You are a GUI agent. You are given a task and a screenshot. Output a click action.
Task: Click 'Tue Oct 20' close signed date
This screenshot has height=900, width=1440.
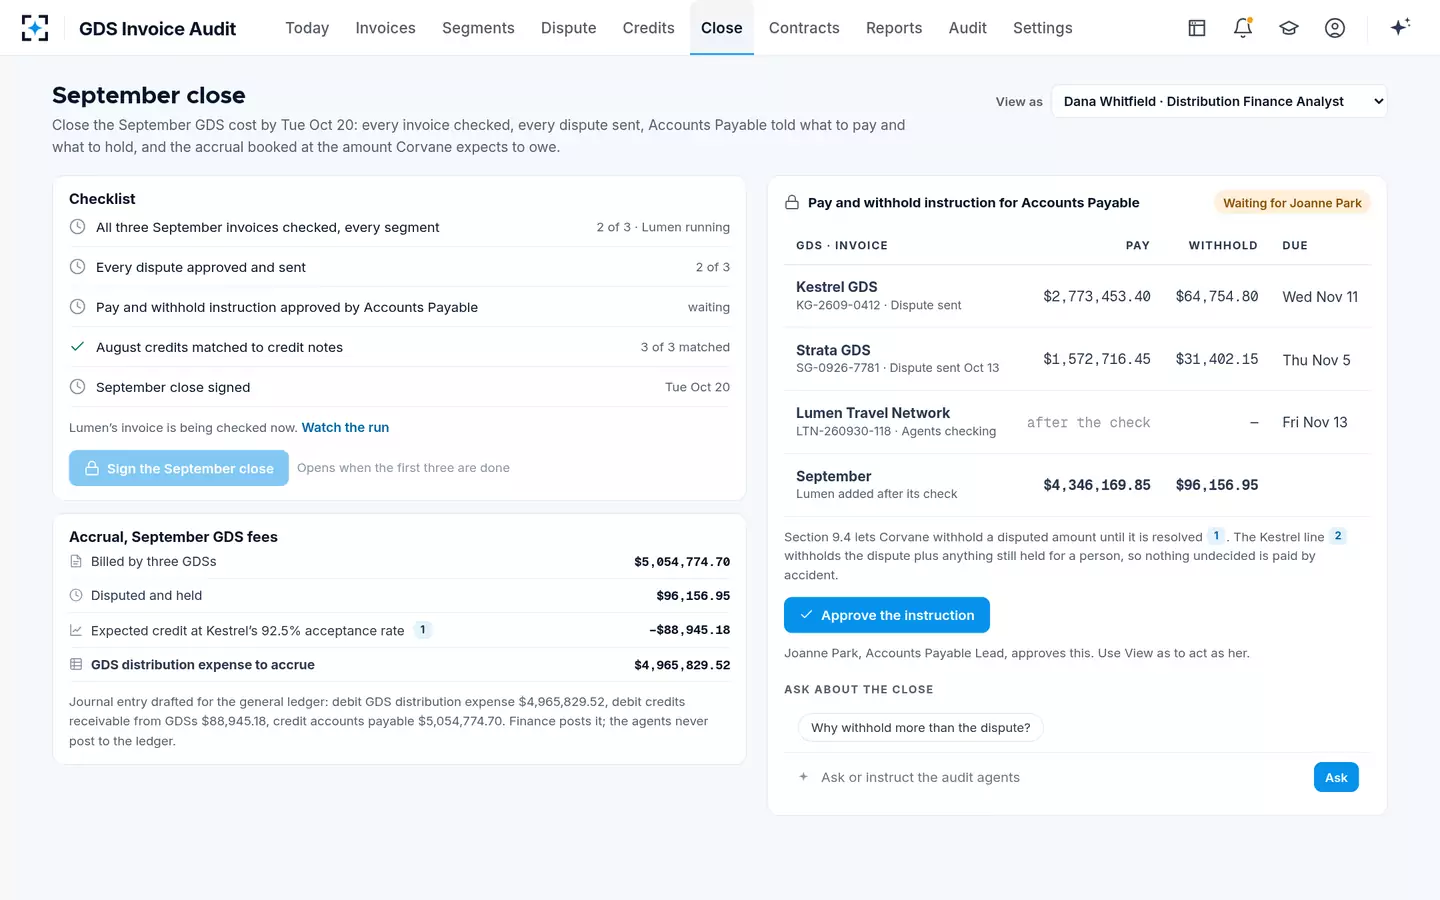[697, 388]
